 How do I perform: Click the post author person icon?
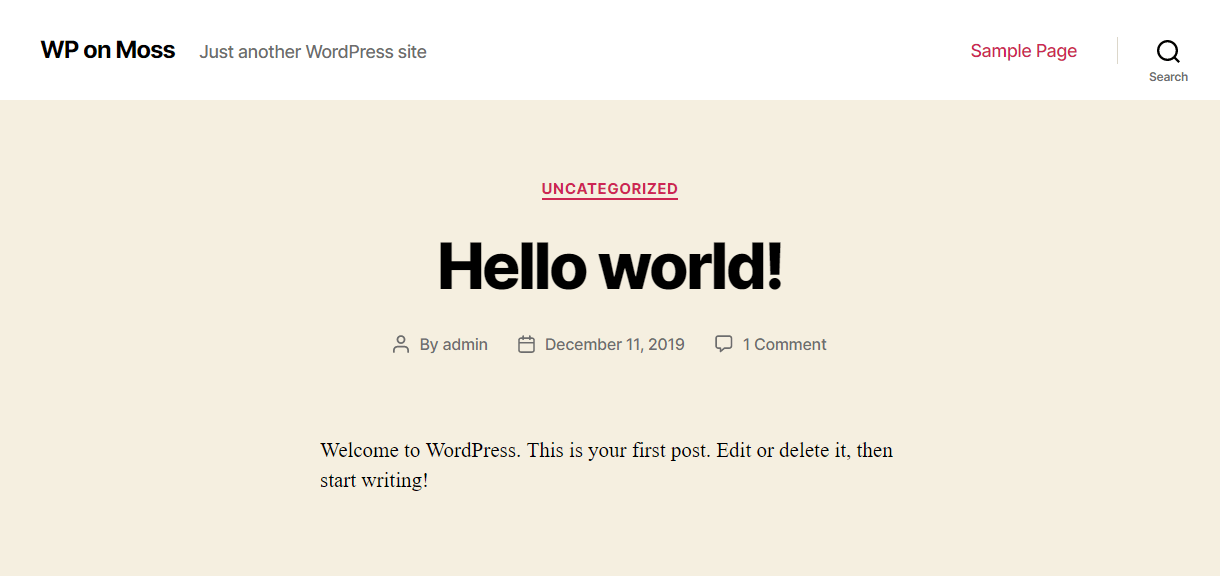pyautogui.click(x=401, y=345)
